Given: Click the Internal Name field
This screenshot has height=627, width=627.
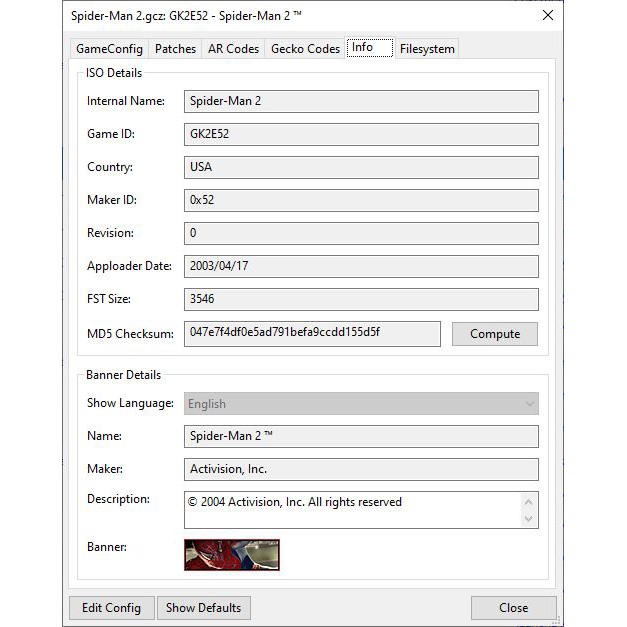Looking at the screenshot, I should pos(361,101).
